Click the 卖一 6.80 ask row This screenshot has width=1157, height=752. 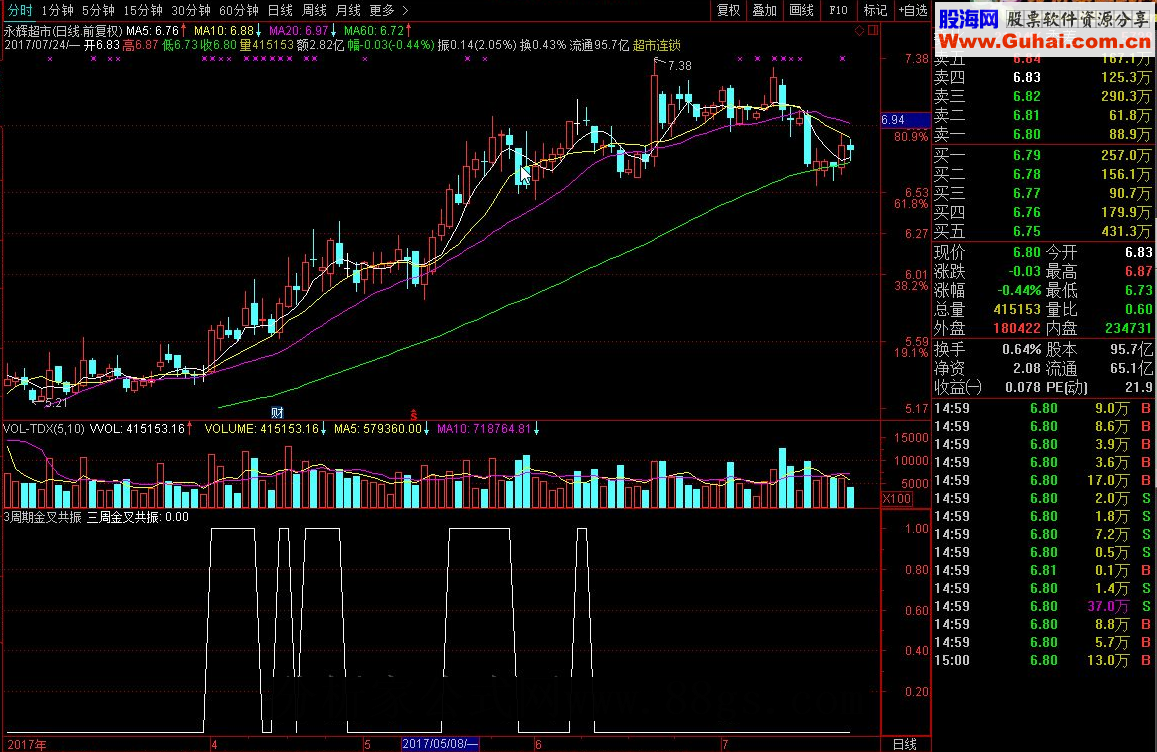(x=1043, y=135)
